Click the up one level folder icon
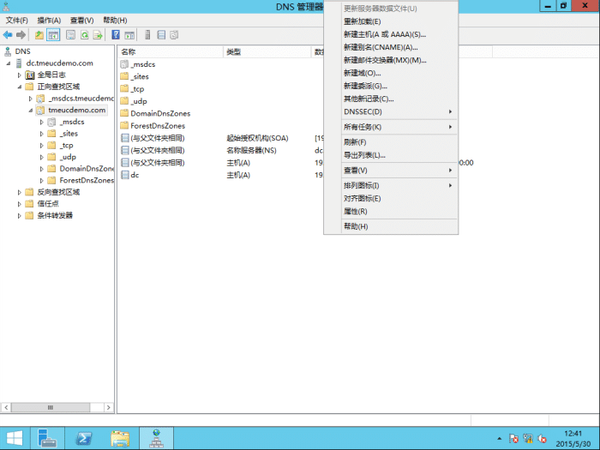 click(39, 35)
